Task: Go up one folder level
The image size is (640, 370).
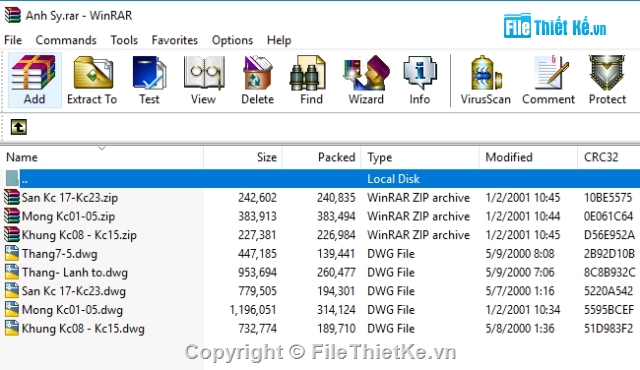Action: pyautogui.click(x=18, y=127)
